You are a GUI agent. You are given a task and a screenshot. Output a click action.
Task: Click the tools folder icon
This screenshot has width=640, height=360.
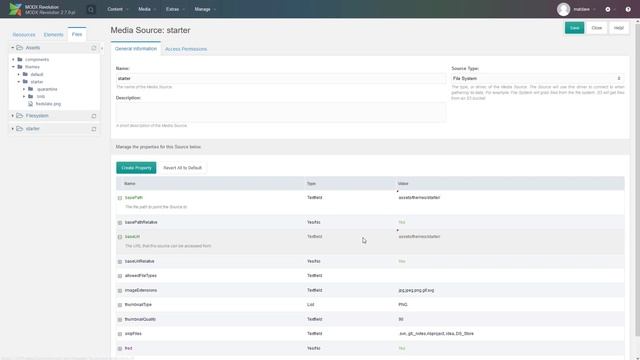(x=31, y=96)
